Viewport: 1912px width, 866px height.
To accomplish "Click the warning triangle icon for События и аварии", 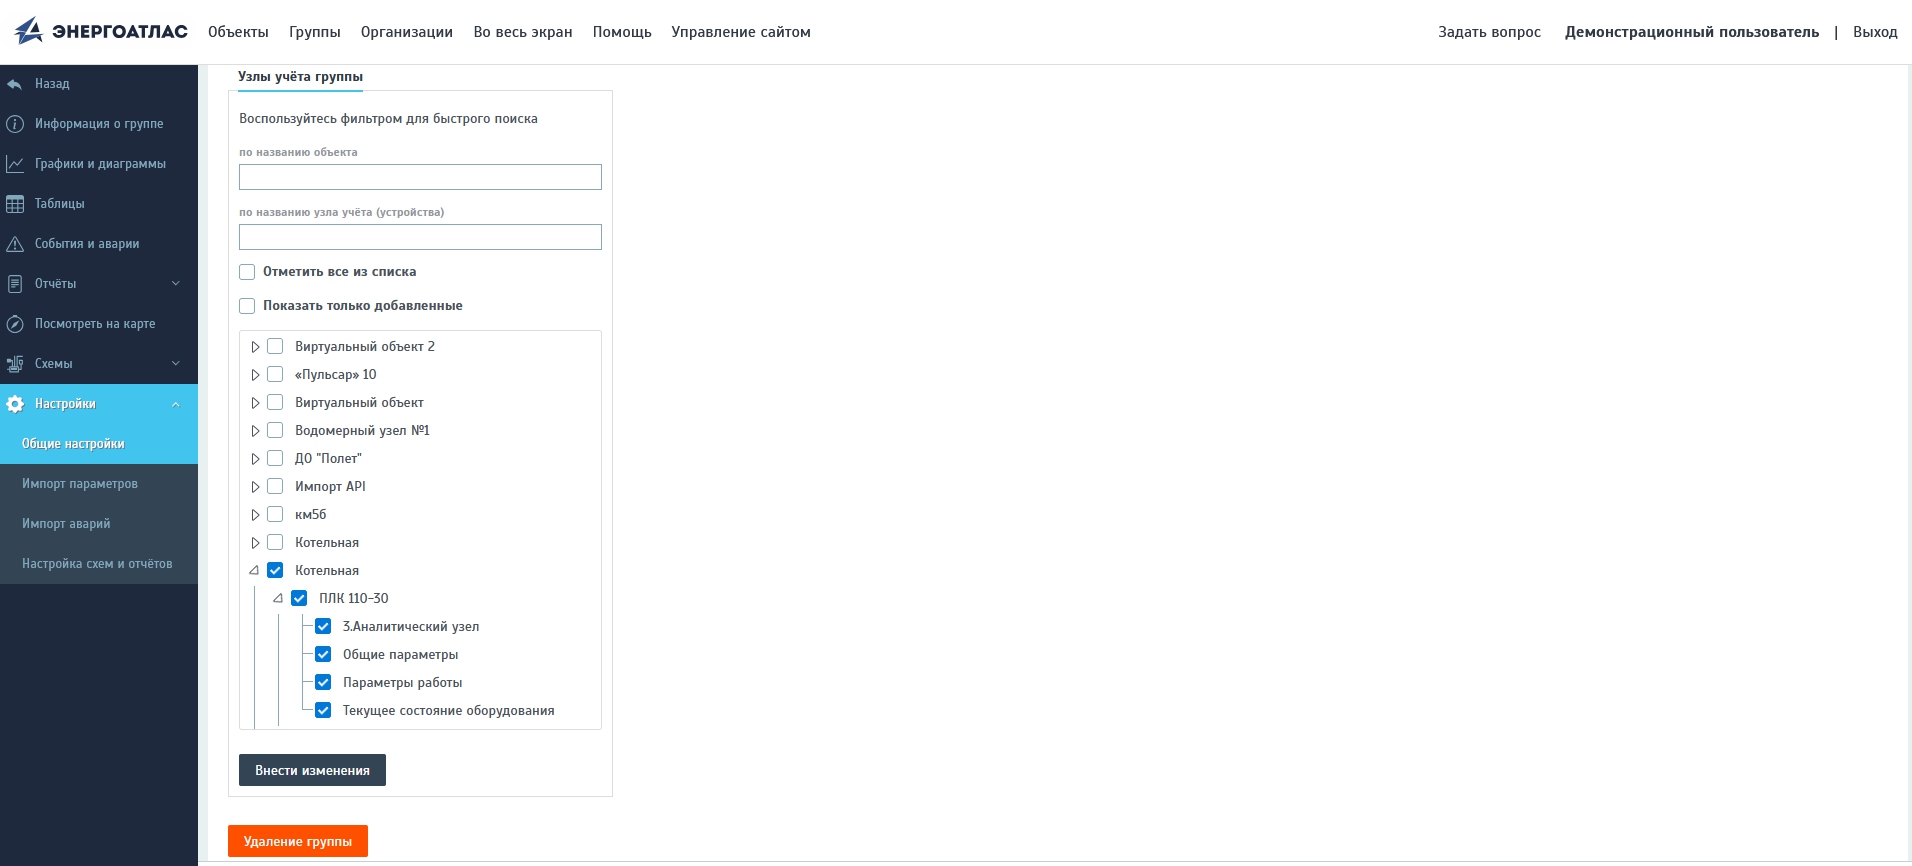I will coord(15,244).
